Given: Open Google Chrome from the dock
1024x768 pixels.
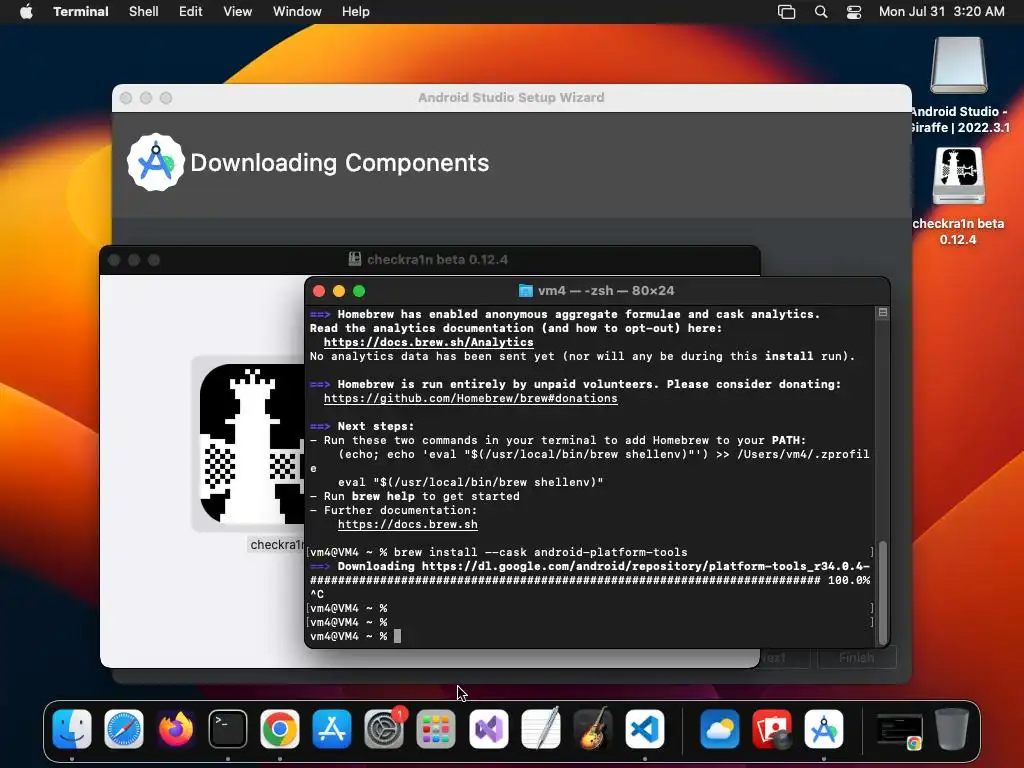Looking at the screenshot, I should [280, 729].
